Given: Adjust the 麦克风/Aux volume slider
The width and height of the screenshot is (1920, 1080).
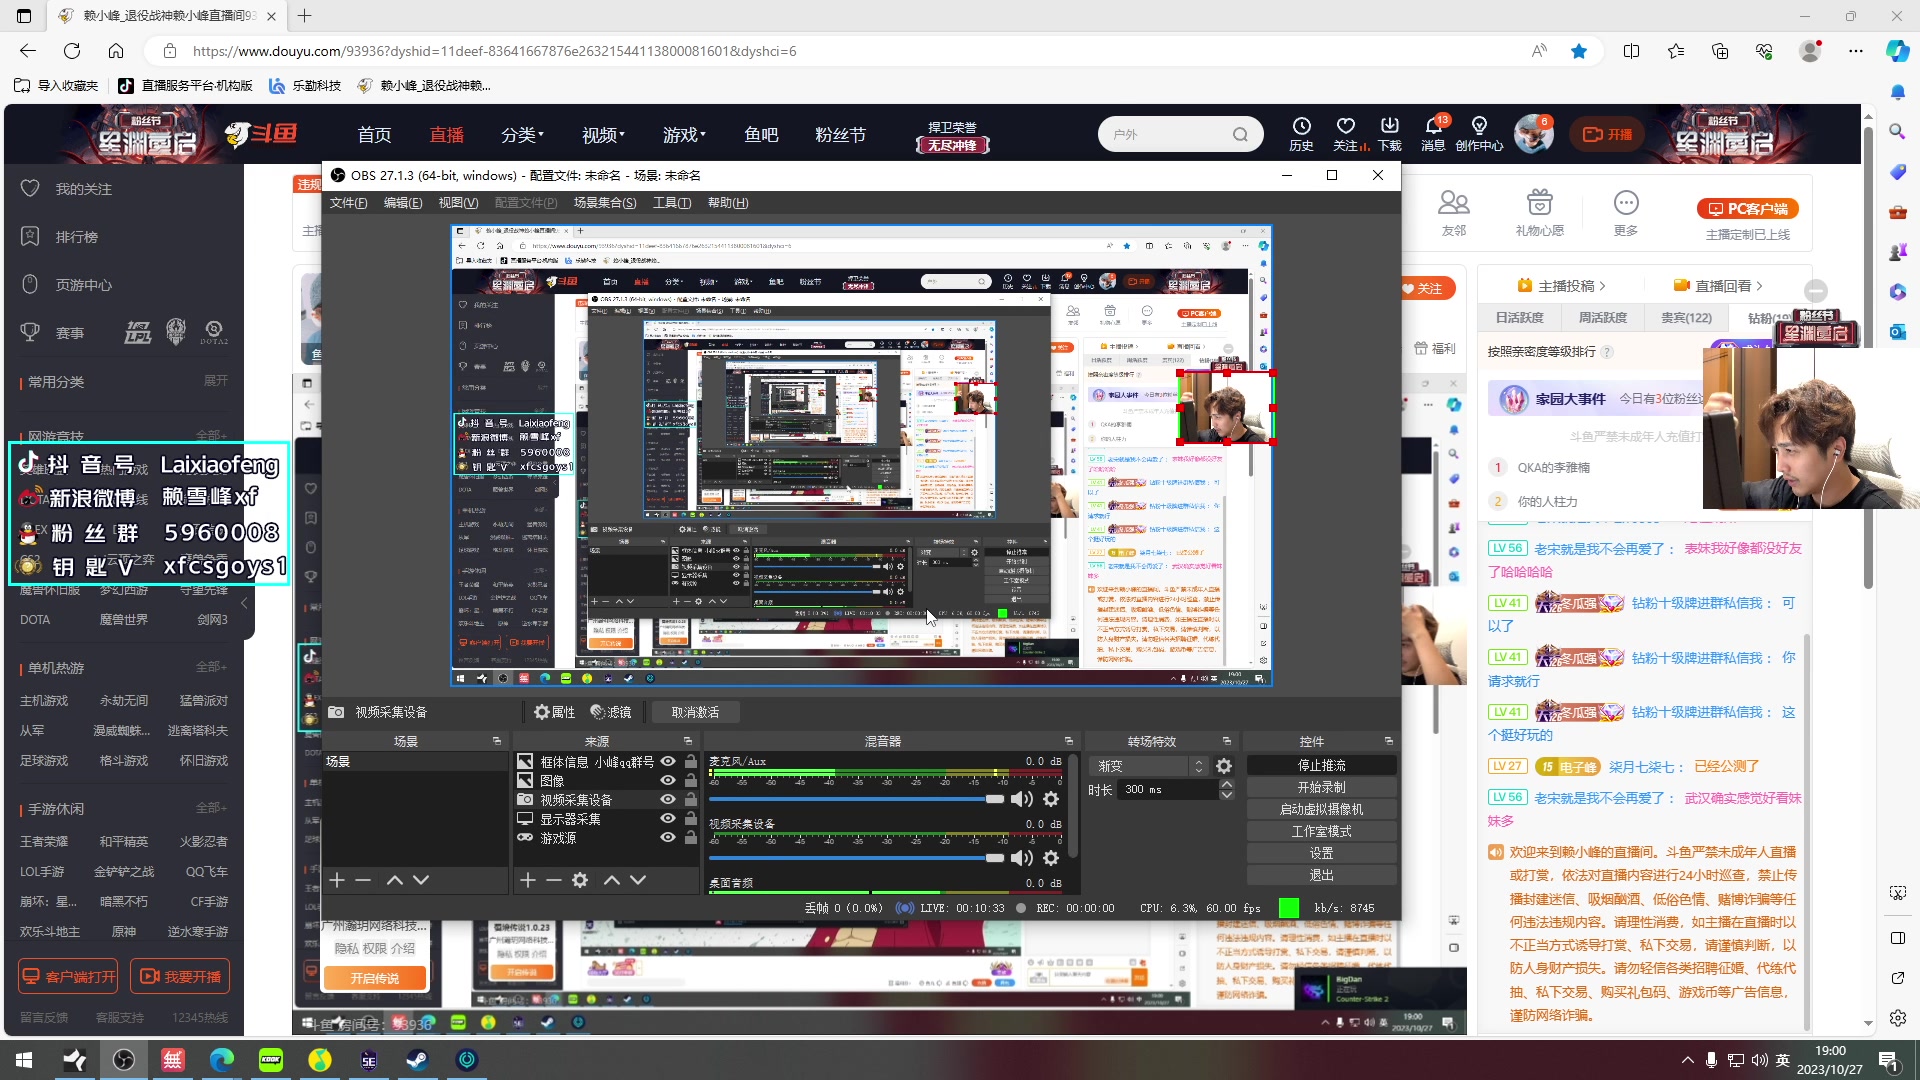Looking at the screenshot, I should 856,799.
